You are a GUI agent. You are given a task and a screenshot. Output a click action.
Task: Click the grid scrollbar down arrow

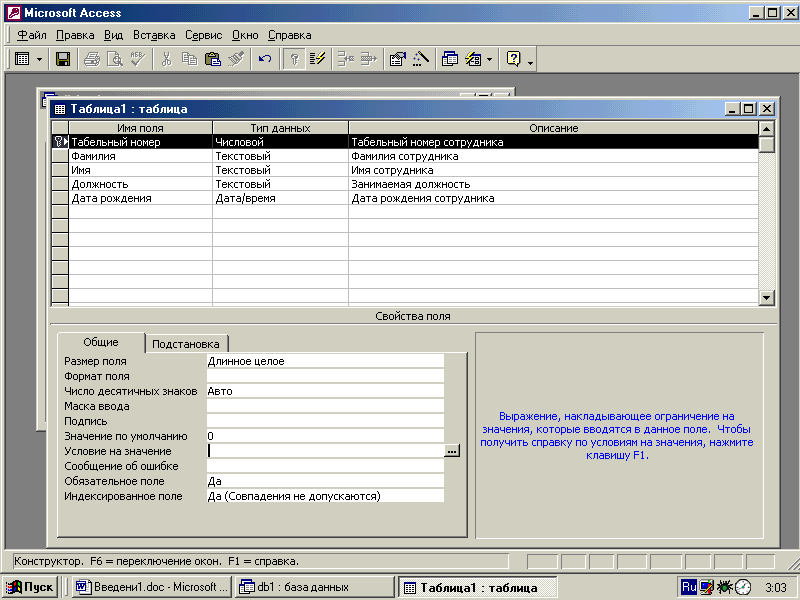coord(766,297)
